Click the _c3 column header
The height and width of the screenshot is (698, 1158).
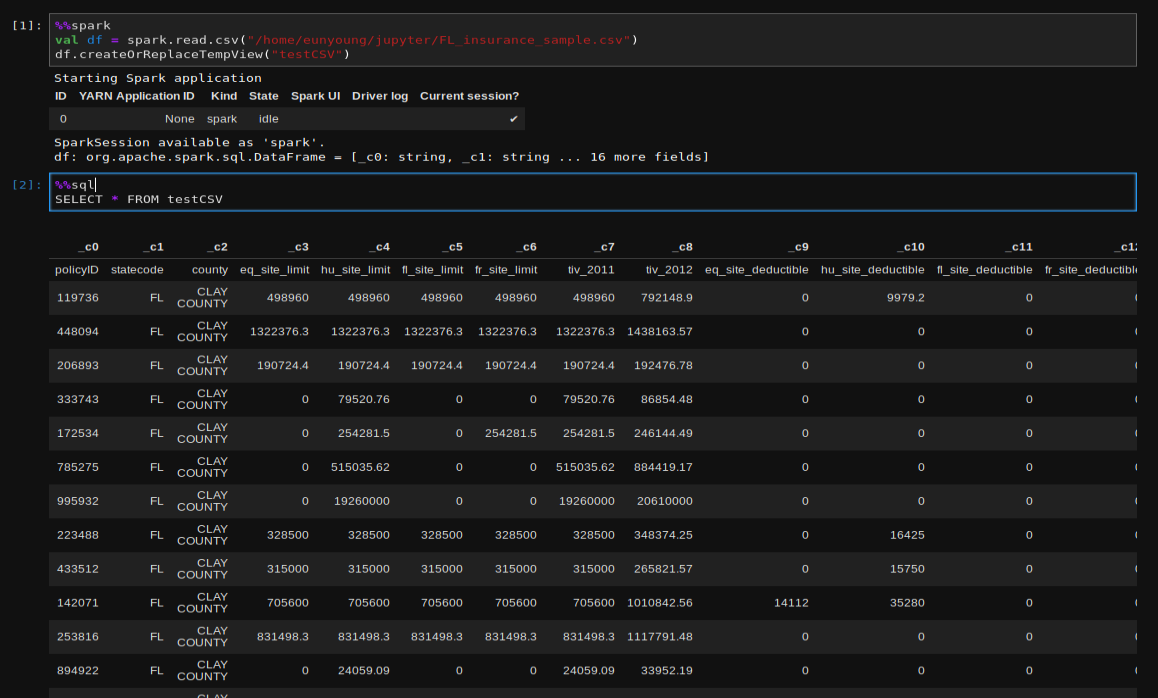[x=298, y=247]
